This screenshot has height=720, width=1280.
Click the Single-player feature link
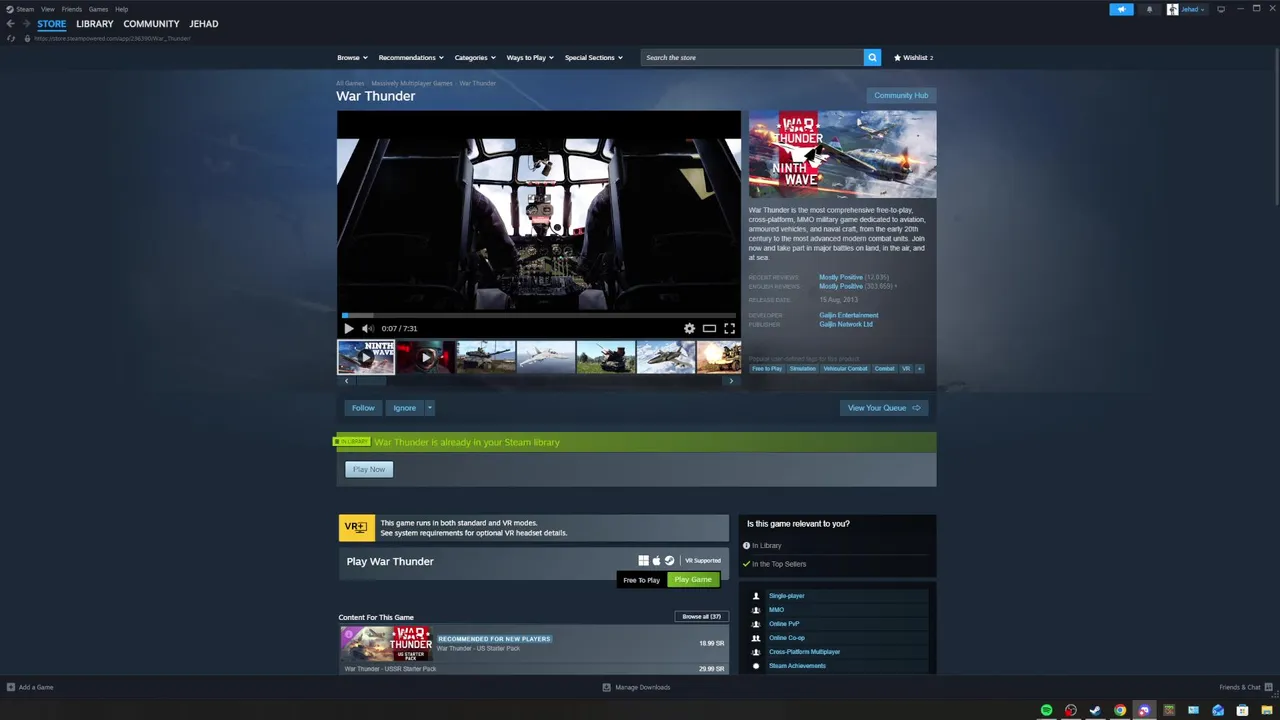[787, 596]
